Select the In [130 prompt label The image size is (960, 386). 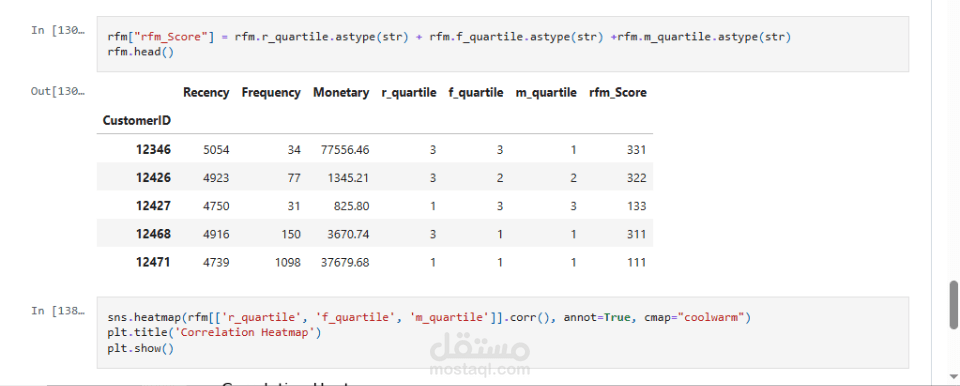[58, 31]
